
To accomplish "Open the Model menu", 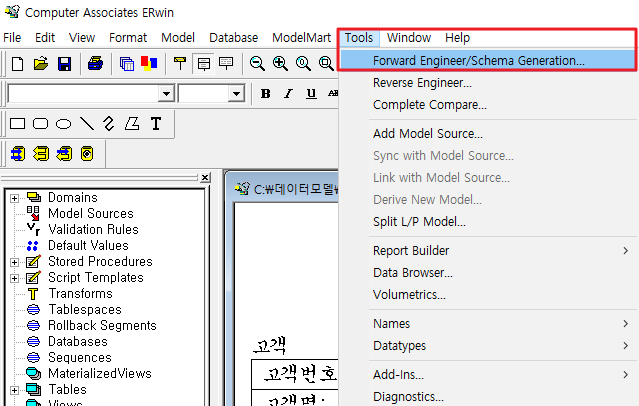I will click(178, 38).
